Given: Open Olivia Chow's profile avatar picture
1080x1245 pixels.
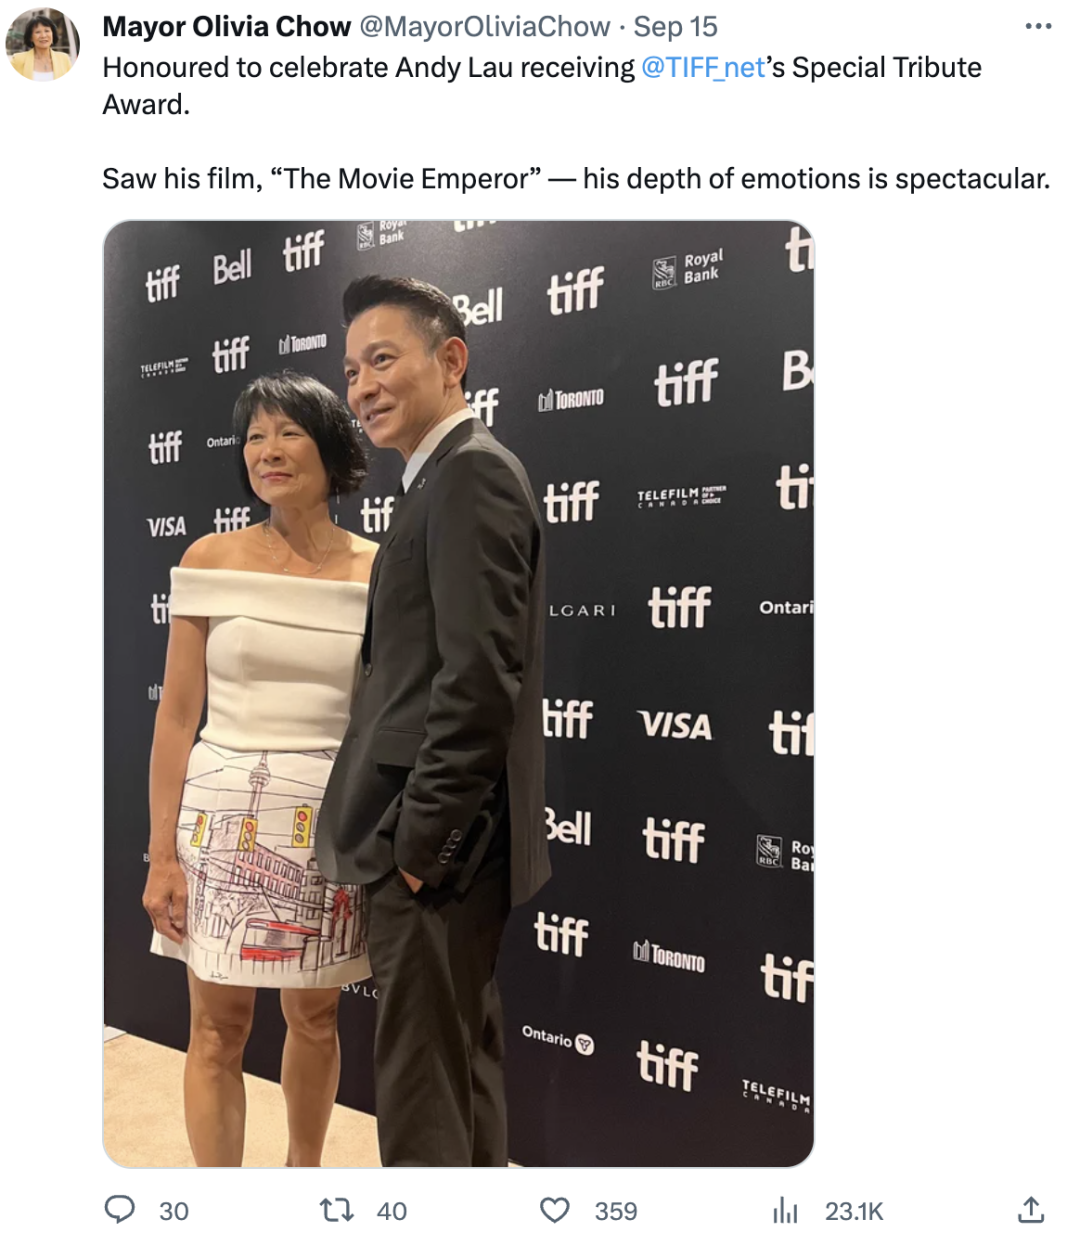Looking at the screenshot, I should [43, 45].
